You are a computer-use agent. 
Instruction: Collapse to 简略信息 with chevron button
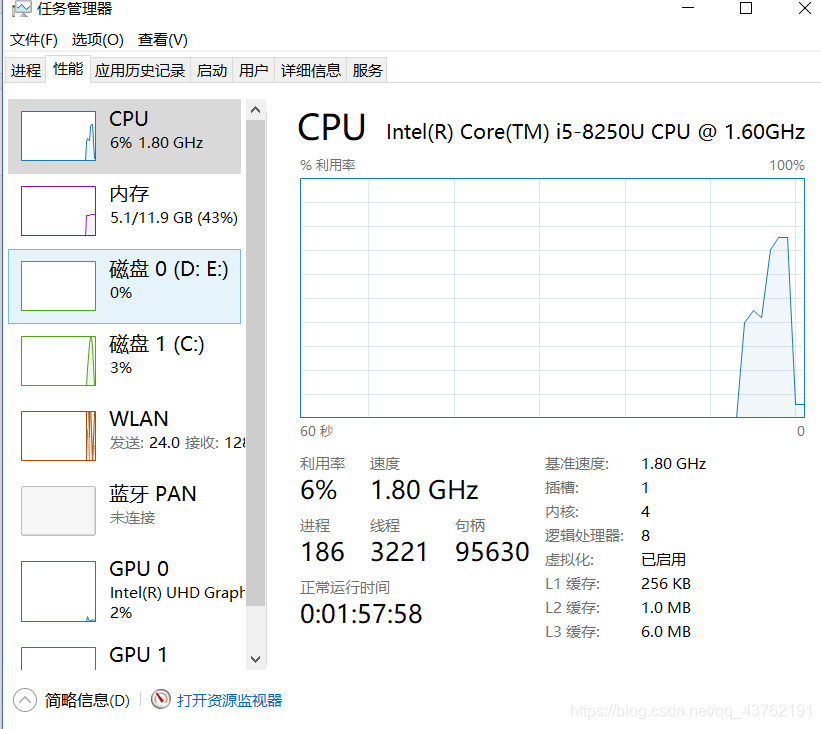pos(25,700)
